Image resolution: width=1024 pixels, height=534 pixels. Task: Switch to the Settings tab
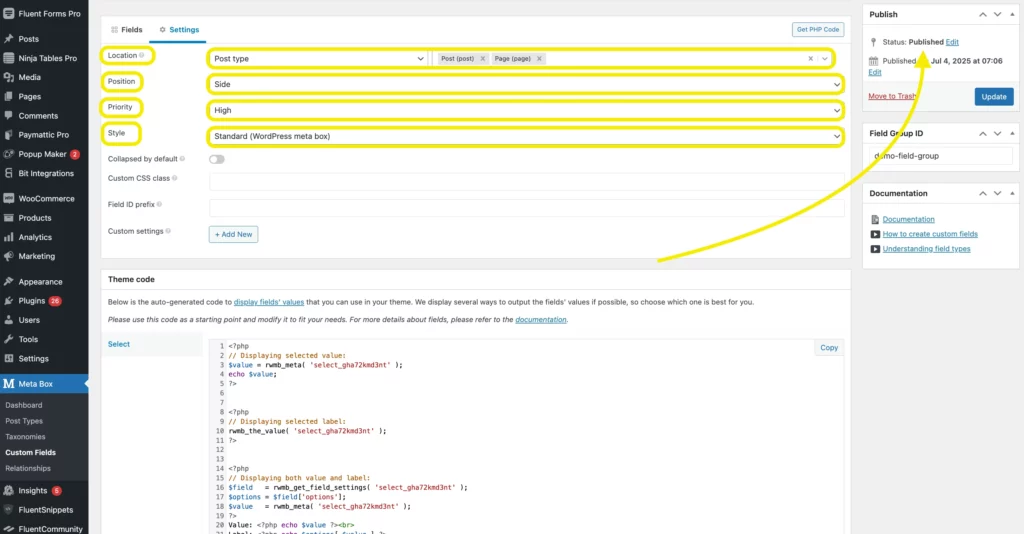tap(179, 30)
